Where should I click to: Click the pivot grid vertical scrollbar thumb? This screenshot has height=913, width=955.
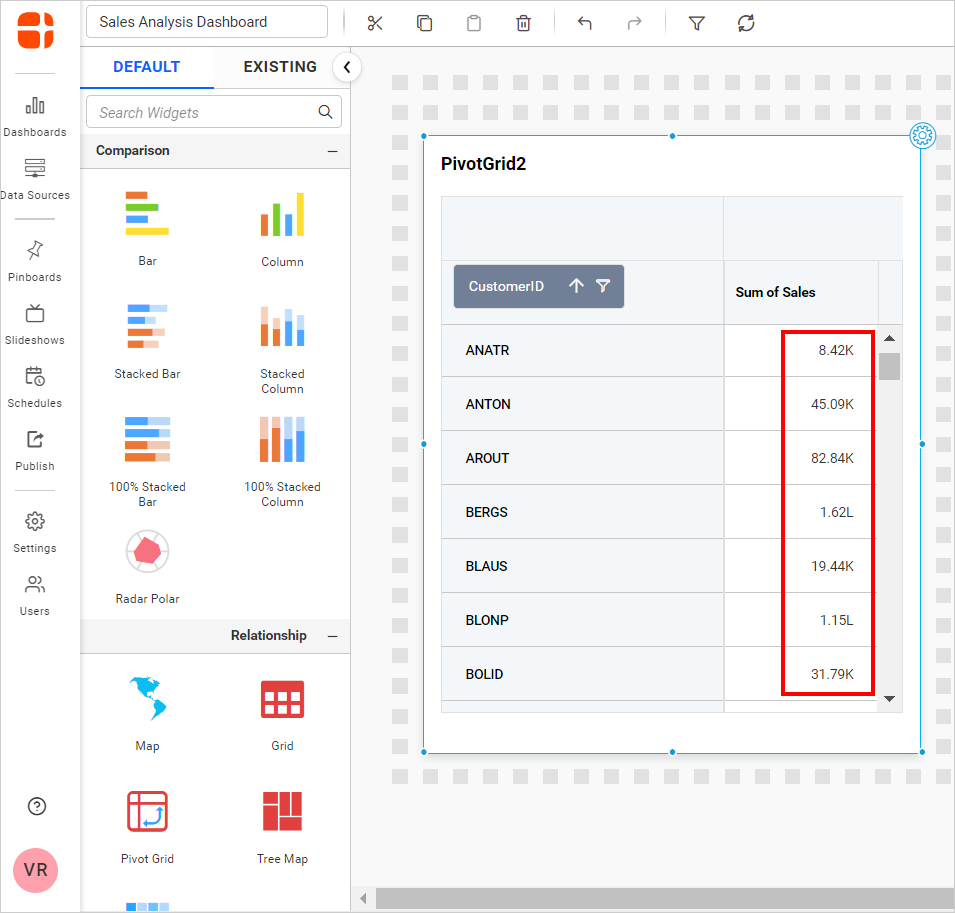pos(889,366)
